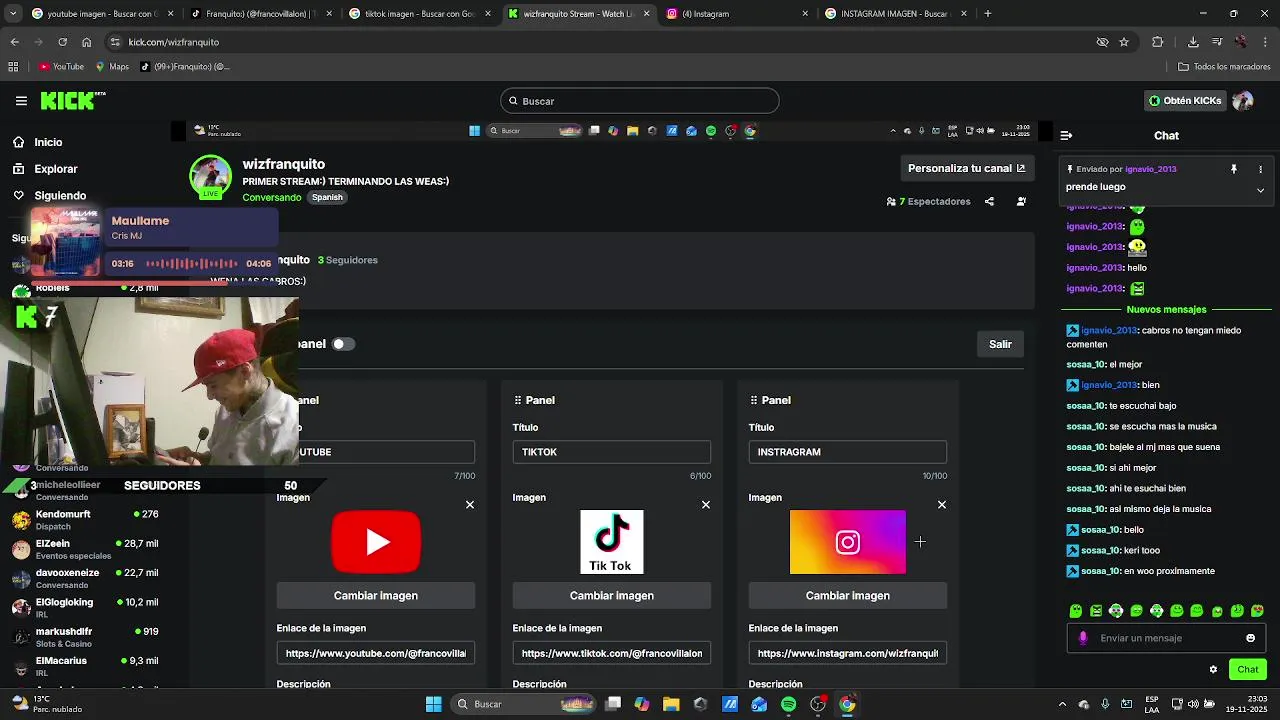Click Cambiar imagen under the Instagram panel
Viewport: 1280px width, 720px height.
click(x=848, y=596)
